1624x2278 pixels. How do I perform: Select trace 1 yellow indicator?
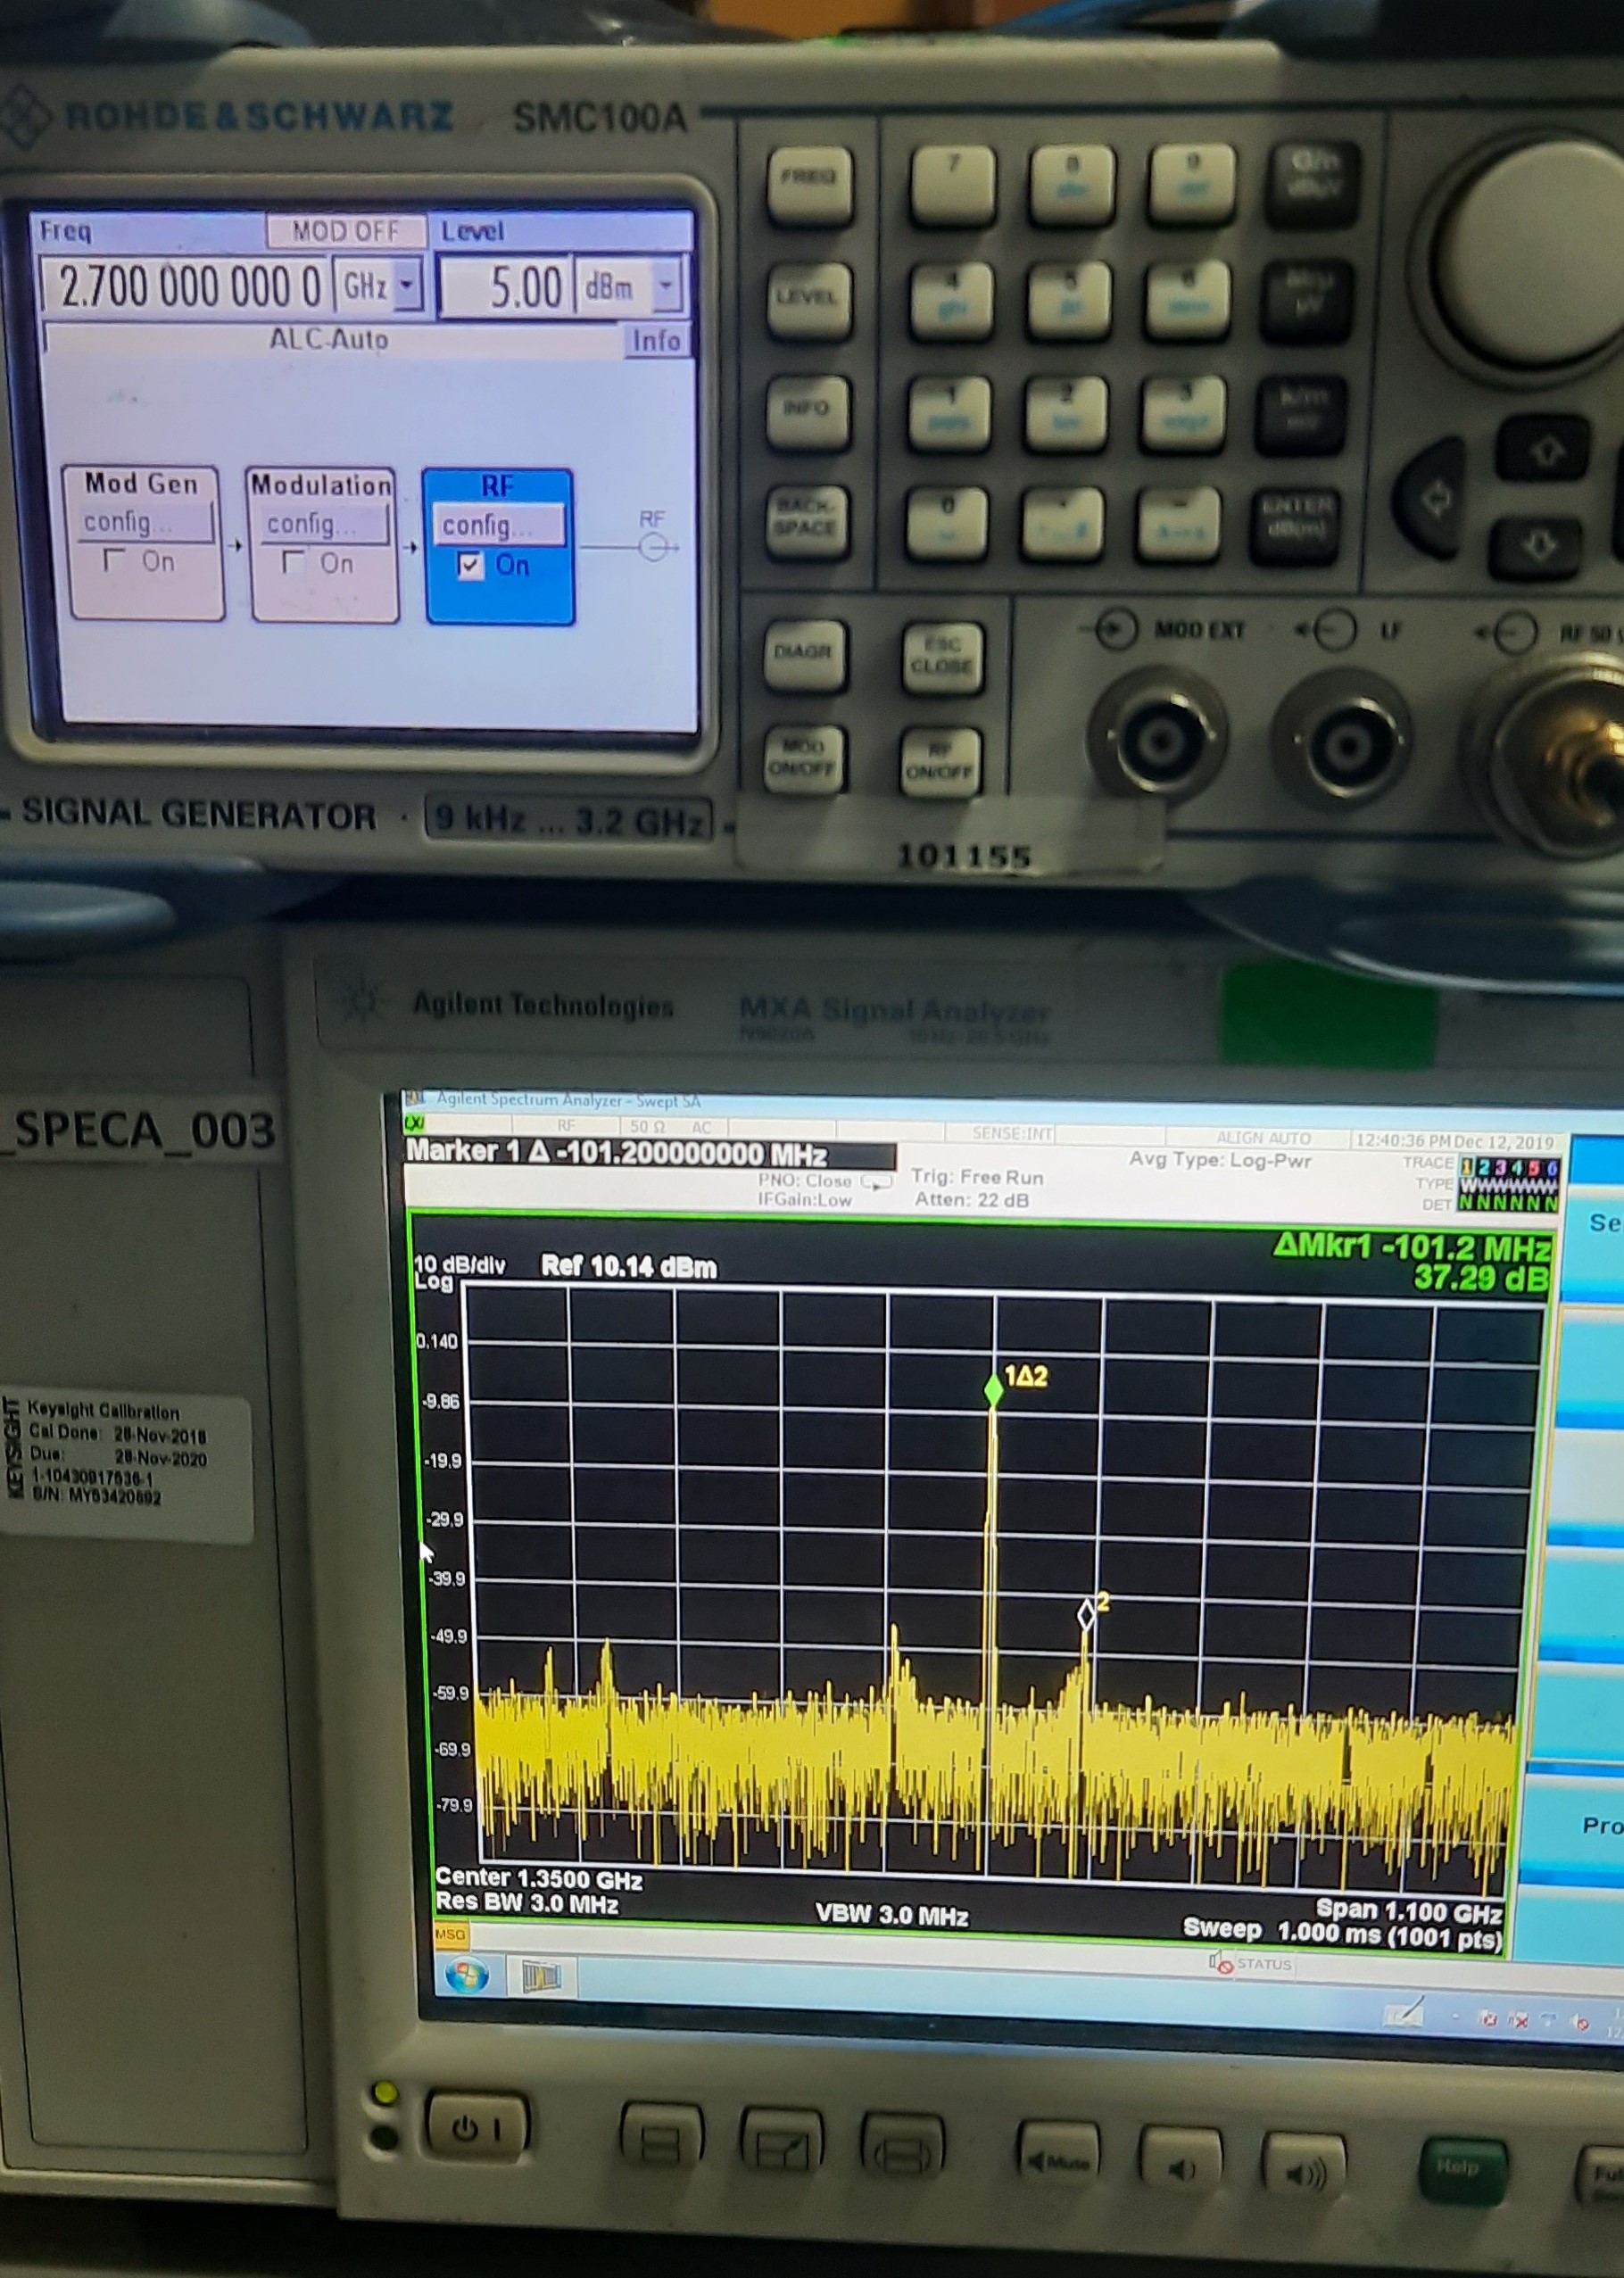(x=1466, y=1166)
